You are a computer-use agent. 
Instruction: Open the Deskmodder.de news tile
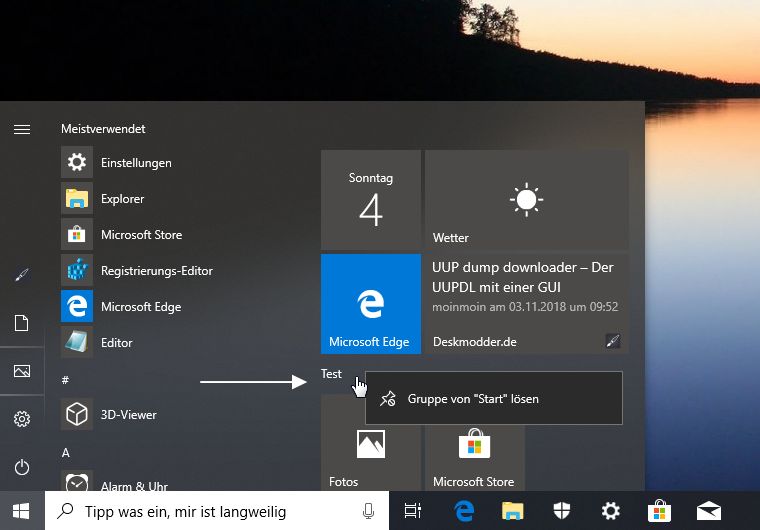point(526,304)
